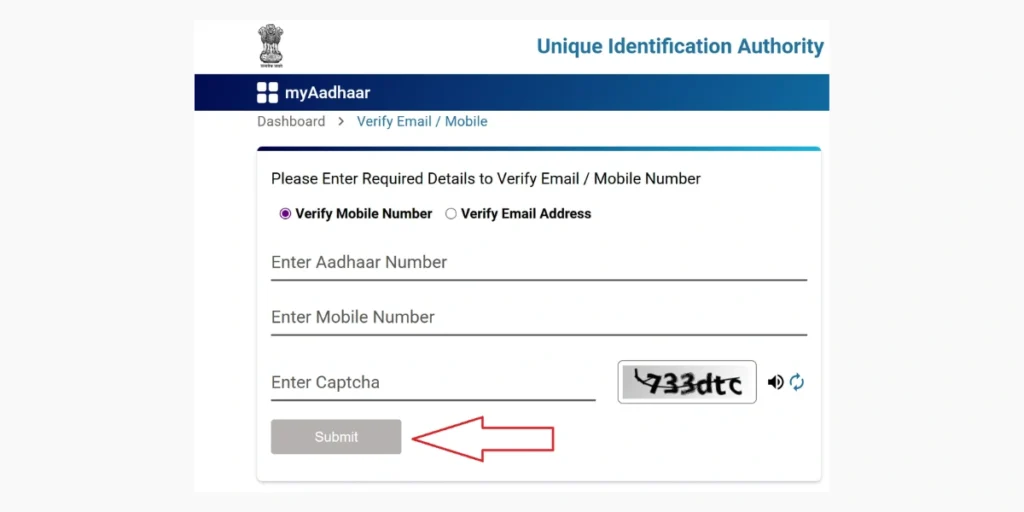Click the Enter Captcha field
Image resolution: width=1024 pixels, height=512 pixels.
432,383
